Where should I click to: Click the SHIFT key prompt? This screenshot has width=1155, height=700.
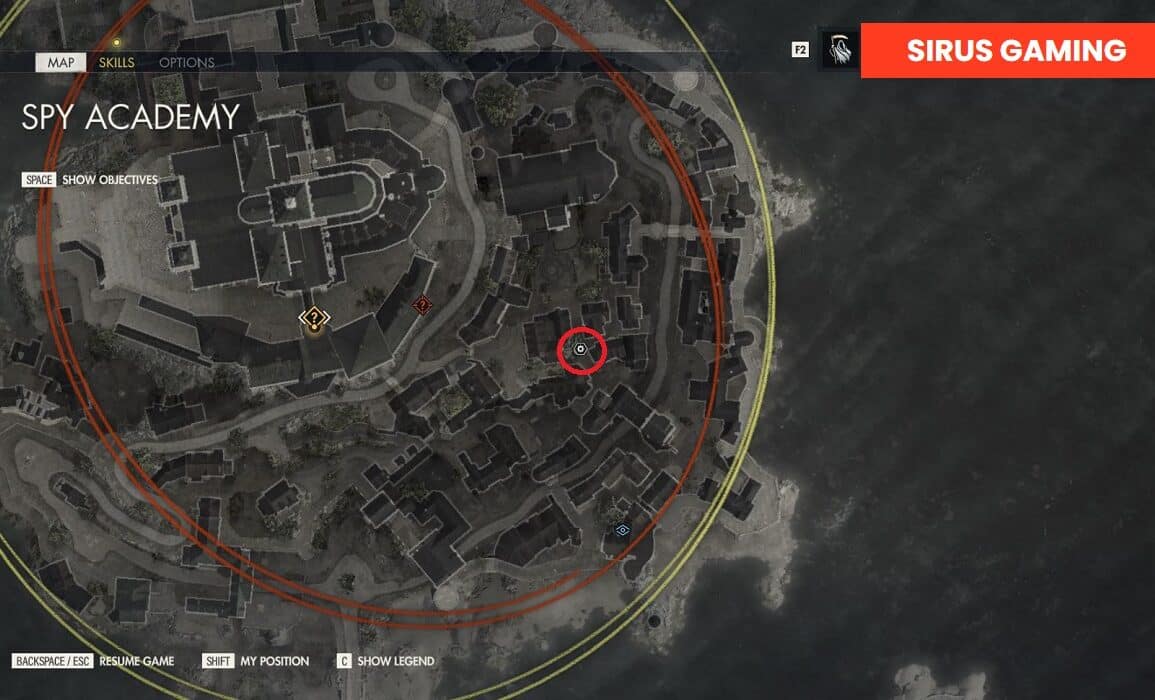tap(218, 661)
